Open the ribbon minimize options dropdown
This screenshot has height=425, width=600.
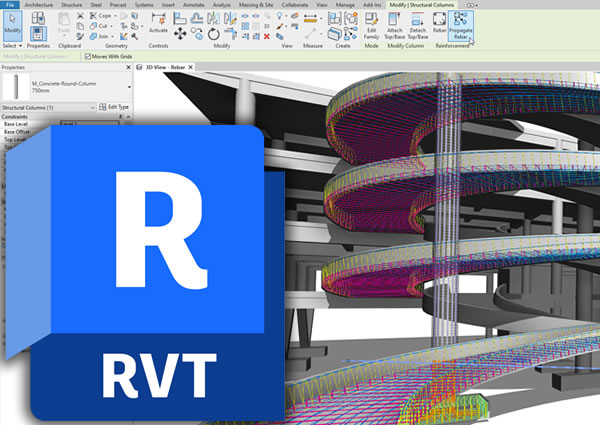coord(476,5)
